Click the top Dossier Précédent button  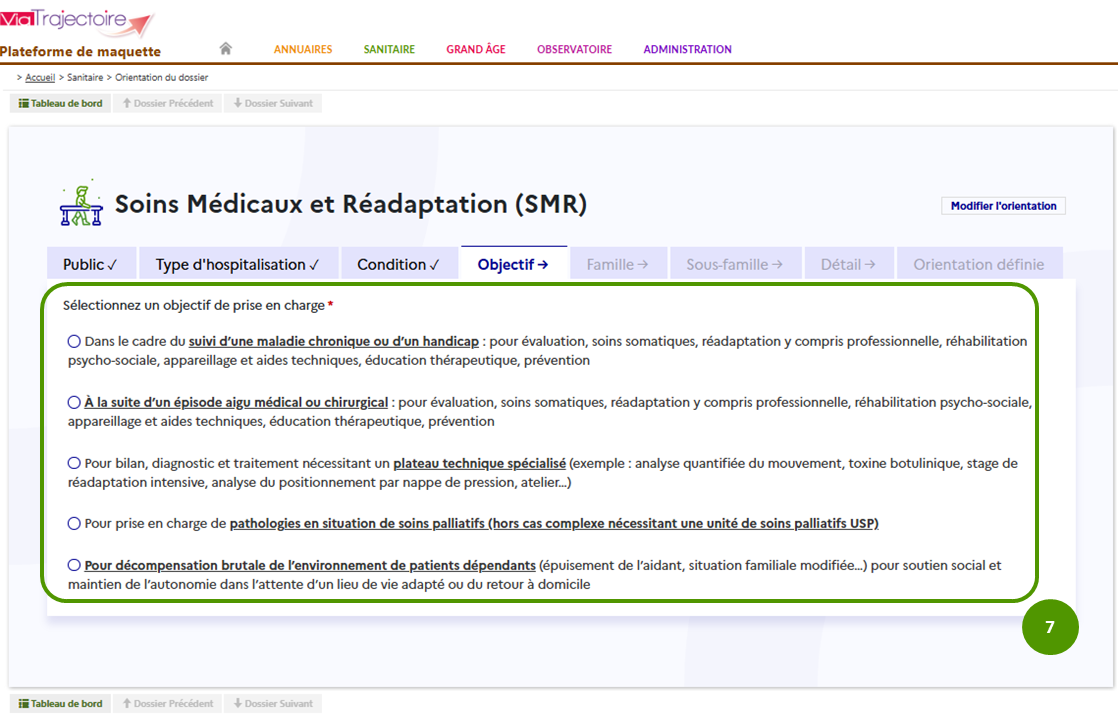168,103
